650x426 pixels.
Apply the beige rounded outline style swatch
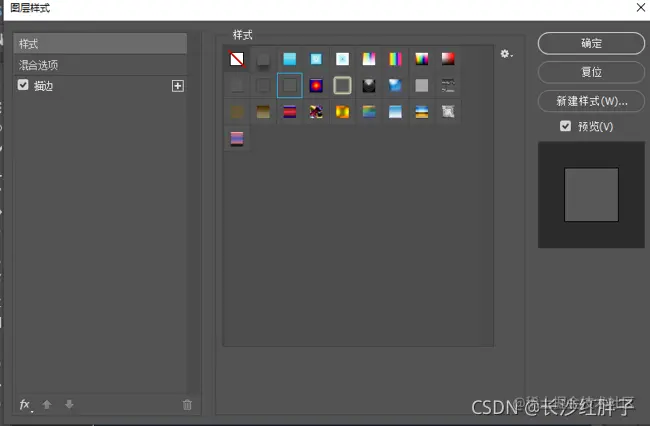[342, 85]
